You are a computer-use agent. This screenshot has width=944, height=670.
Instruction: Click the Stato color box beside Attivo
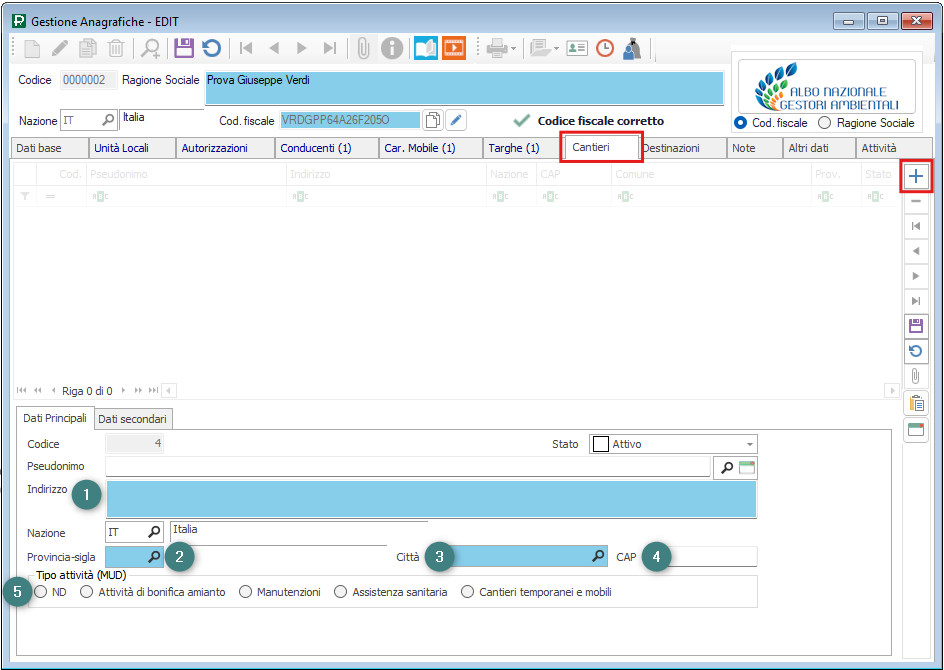point(600,444)
